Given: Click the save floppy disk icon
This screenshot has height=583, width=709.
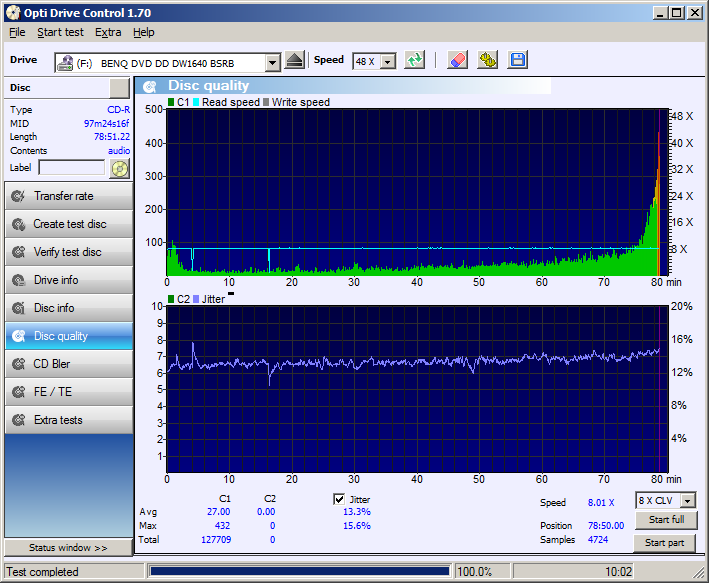Looking at the screenshot, I should pos(518,60).
